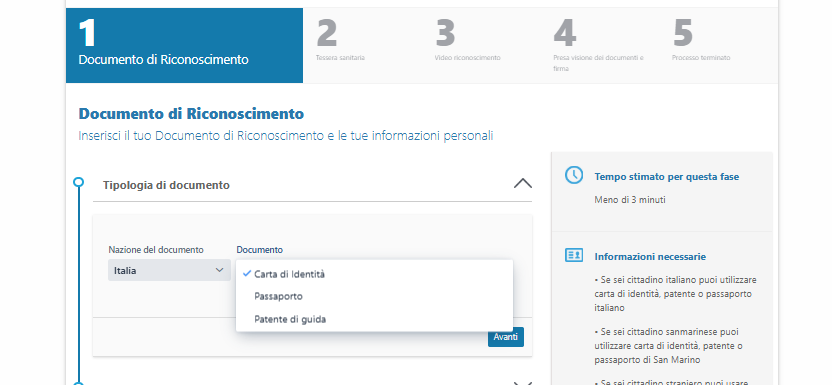Click the clock icon beside Tempo stimato
Screen dimensions: 832x385
[x=574, y=175]
